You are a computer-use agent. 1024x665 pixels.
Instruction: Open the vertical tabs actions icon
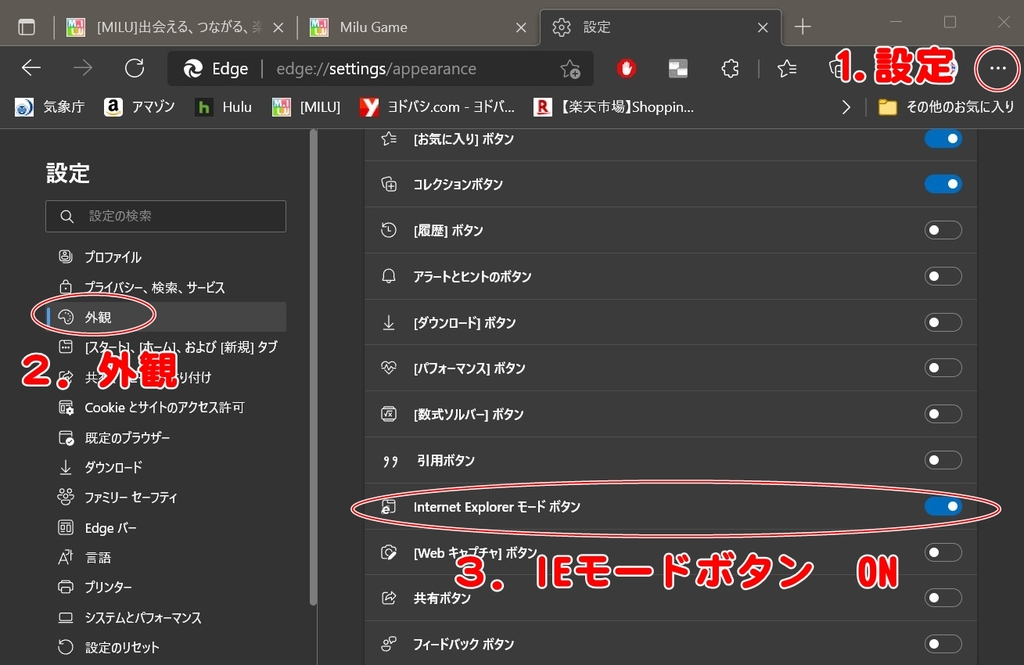(27, 27)
